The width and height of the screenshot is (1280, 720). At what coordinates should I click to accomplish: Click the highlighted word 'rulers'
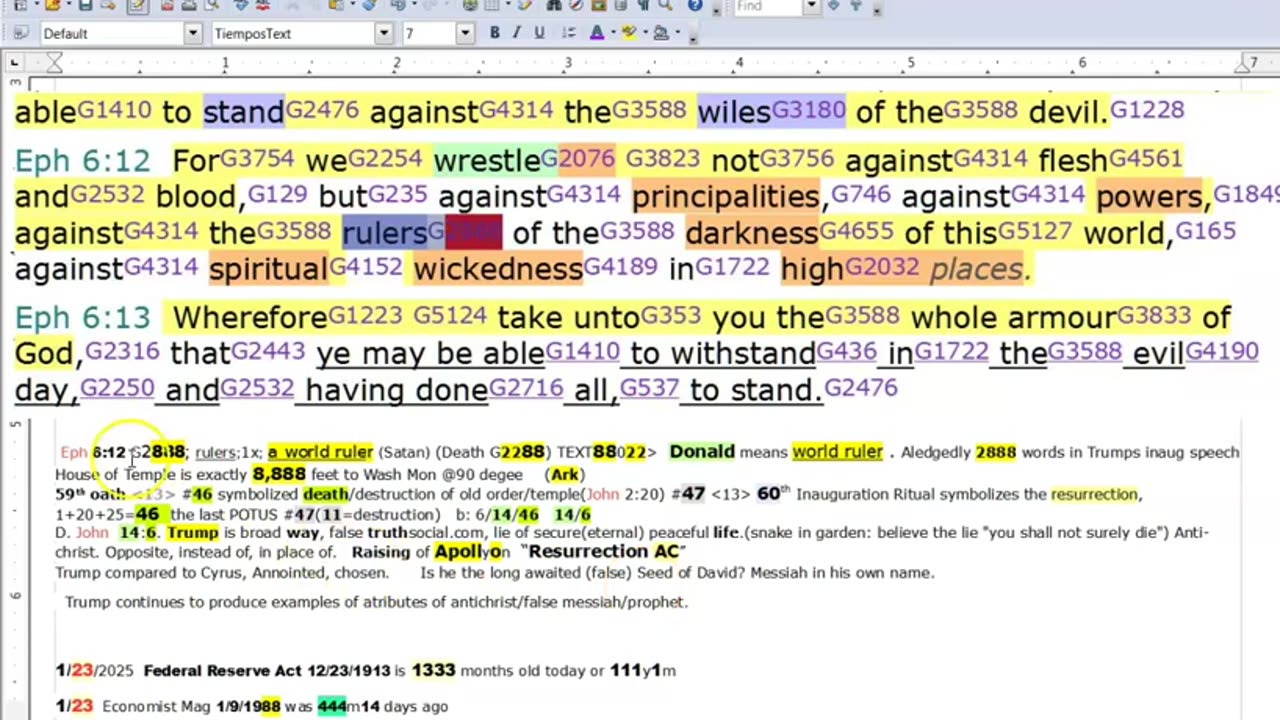pyautogui.click(x=385, y=233)
